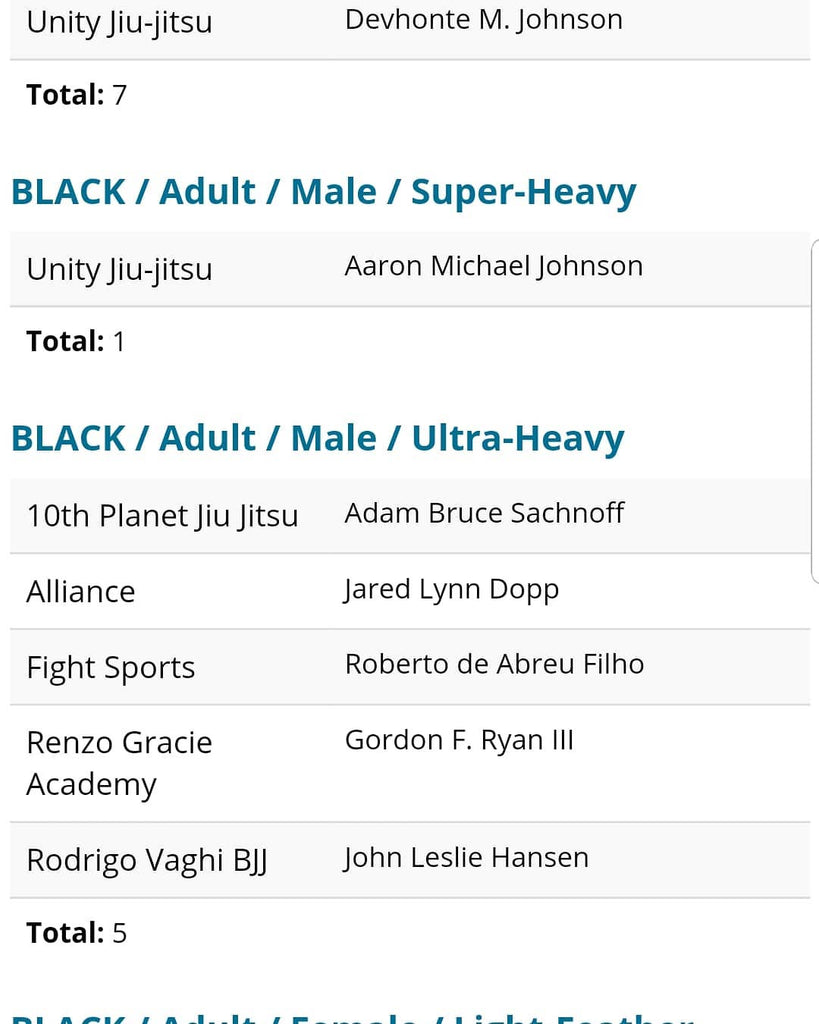Click the name Gordon F. Ryan III
819x1024 pixels.
click(x=459, y=741)
